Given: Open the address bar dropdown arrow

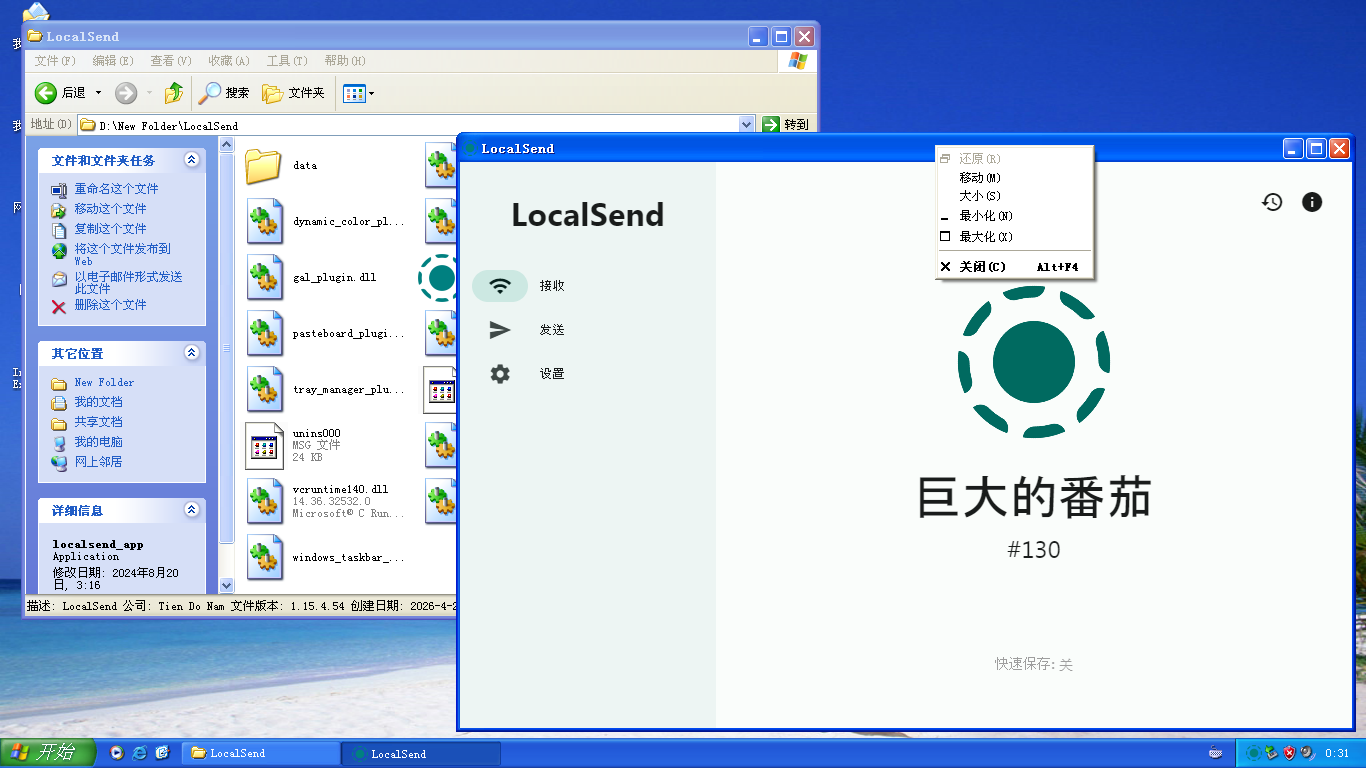Looking at the screenshot, I should point(746,125).
